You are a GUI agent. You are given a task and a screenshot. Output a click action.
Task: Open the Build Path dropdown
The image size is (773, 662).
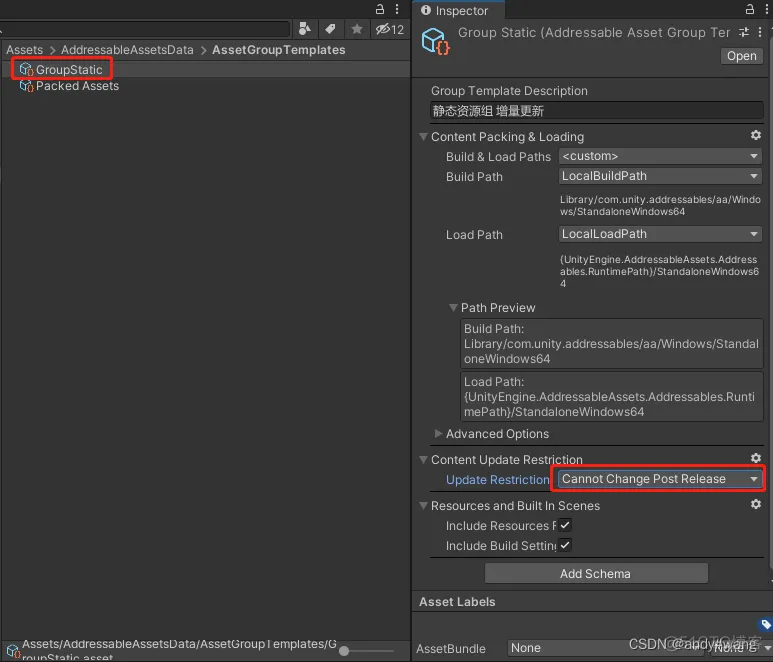click(x=660, y=176)
